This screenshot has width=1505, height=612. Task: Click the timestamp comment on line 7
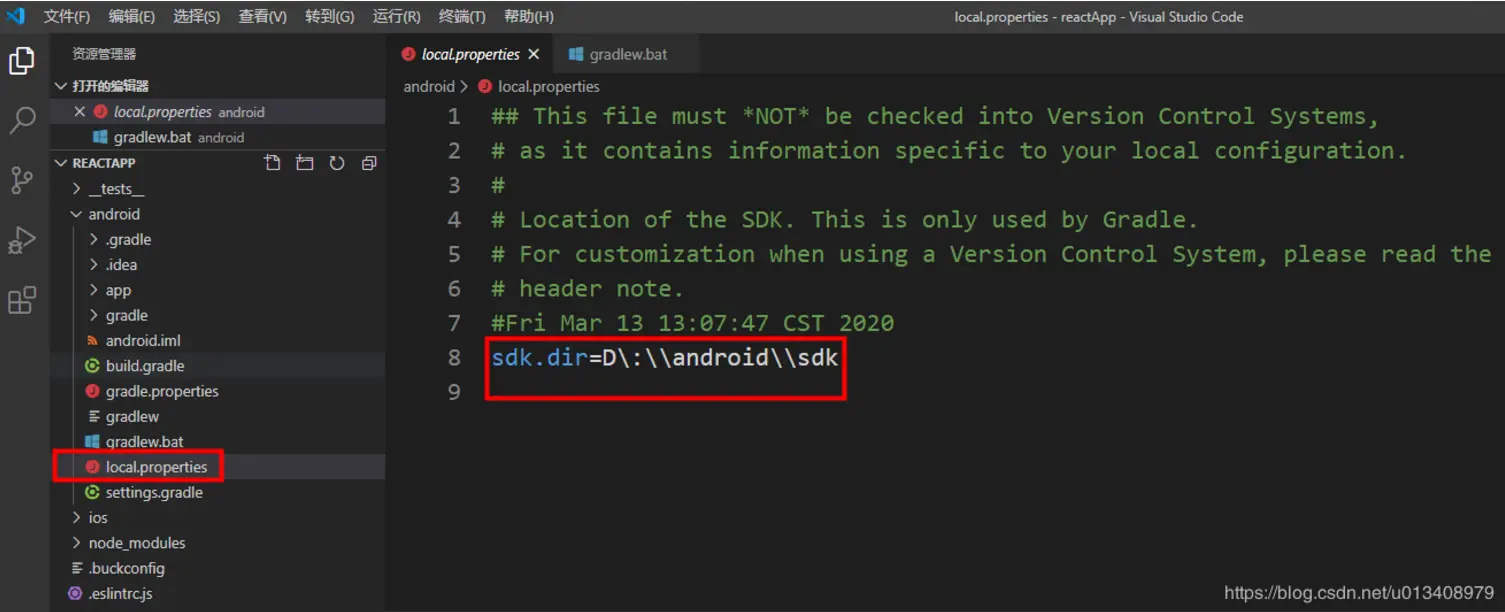692,323
